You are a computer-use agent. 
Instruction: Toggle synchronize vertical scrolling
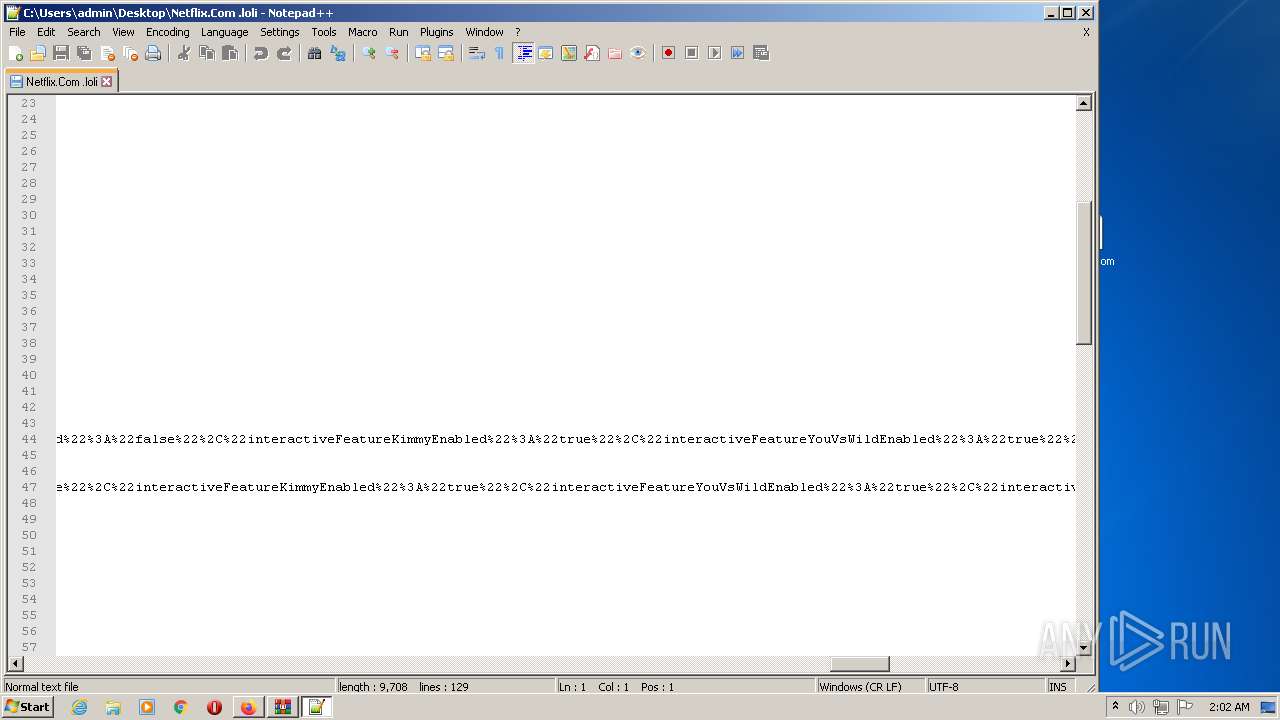(x=423, y=53)
